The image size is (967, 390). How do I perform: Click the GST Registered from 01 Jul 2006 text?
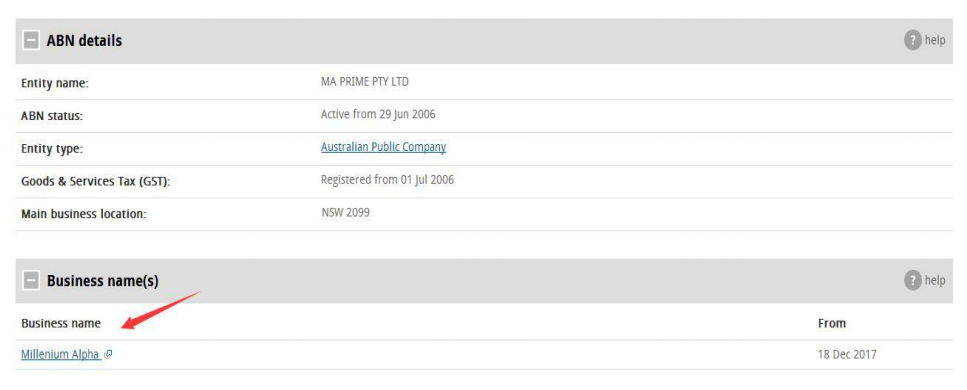pyautogui.click(x=387, y=180)
